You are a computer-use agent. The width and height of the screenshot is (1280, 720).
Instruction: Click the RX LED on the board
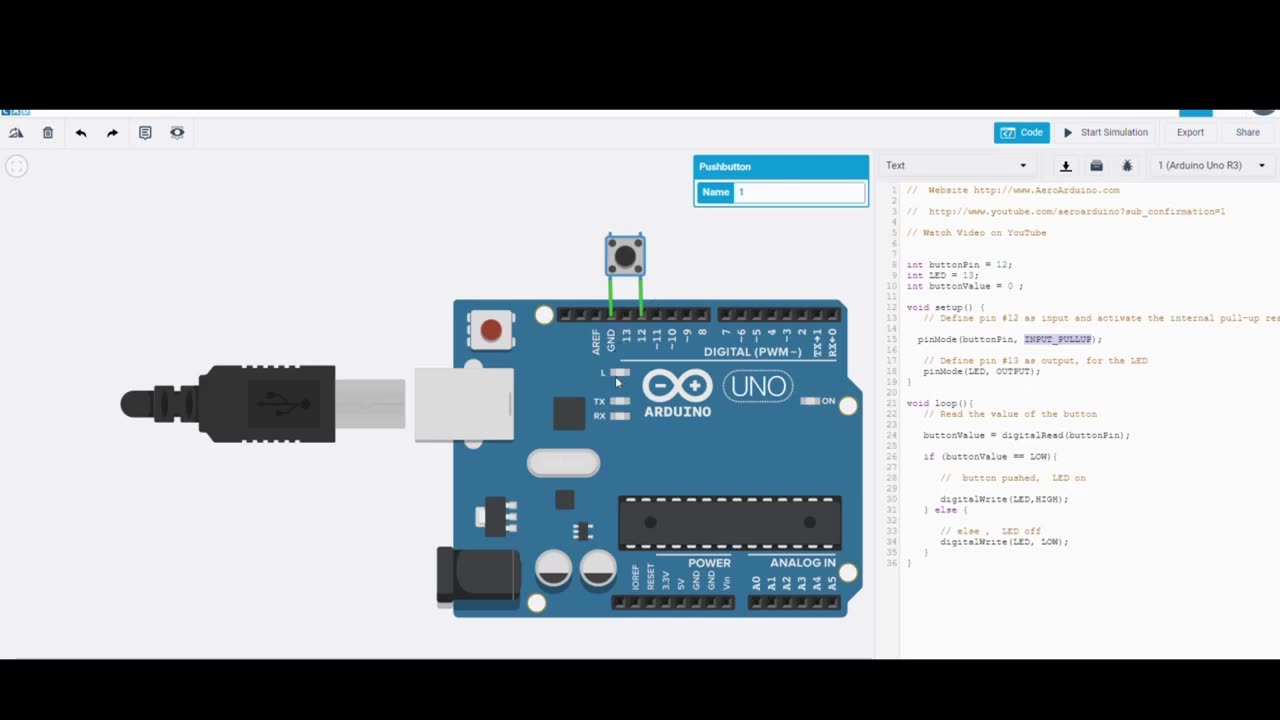620,416
